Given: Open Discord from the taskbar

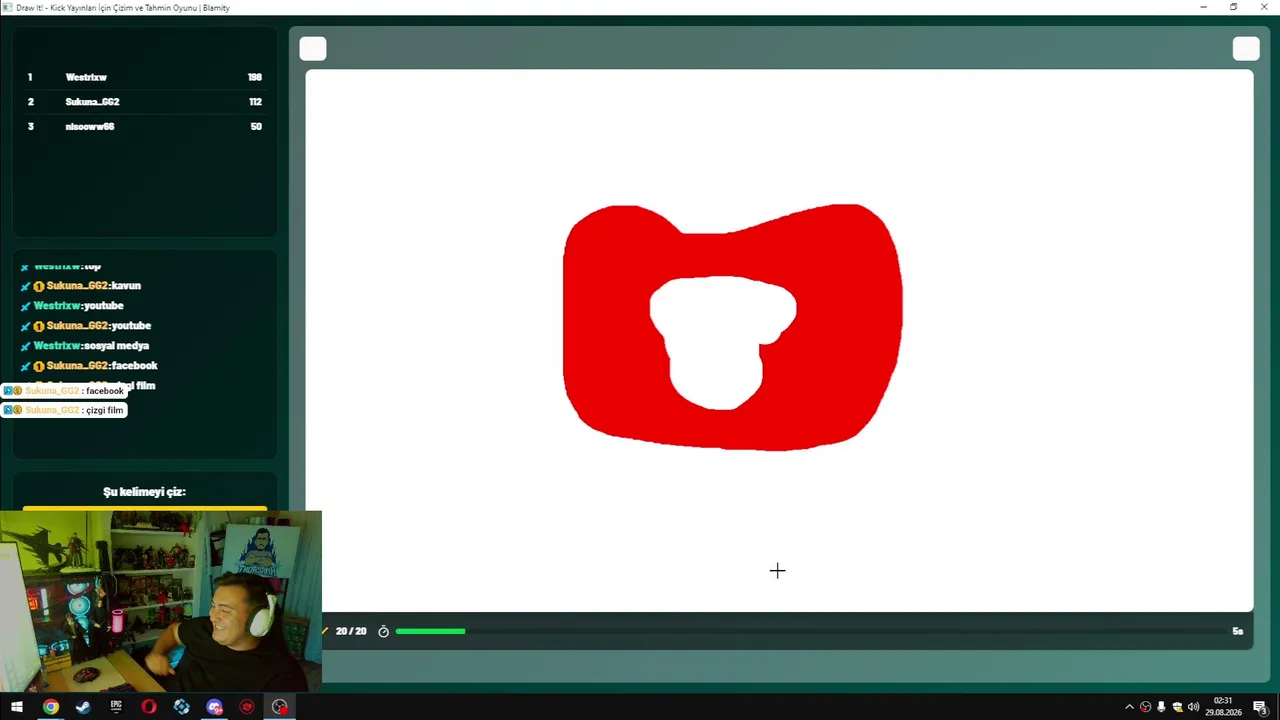Looking at the screenshot, I should 214,707.
